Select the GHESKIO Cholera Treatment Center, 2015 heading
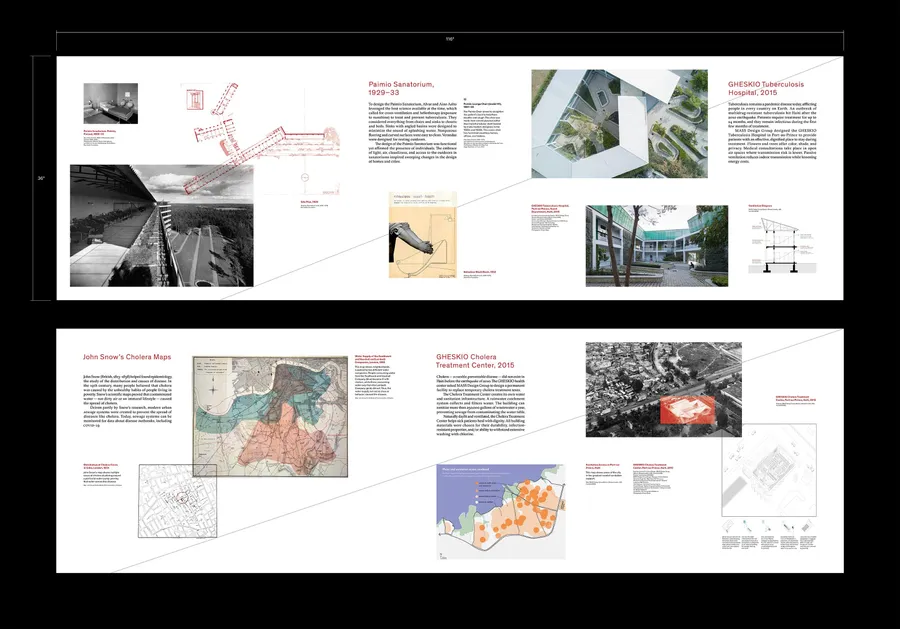The height and width of the screenshot is (629, 900). coord(478,361)
